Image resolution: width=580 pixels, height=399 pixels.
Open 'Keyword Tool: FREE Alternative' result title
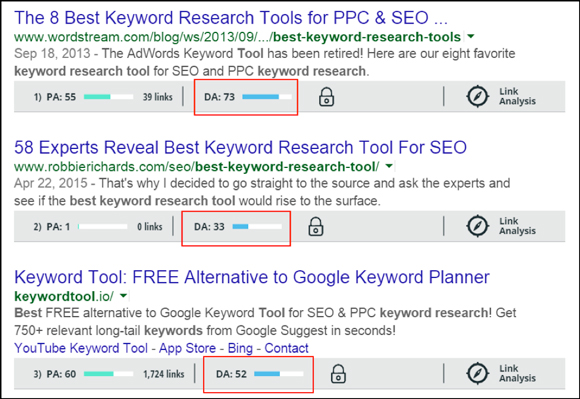pyautogui.click(x=252, y=277)
